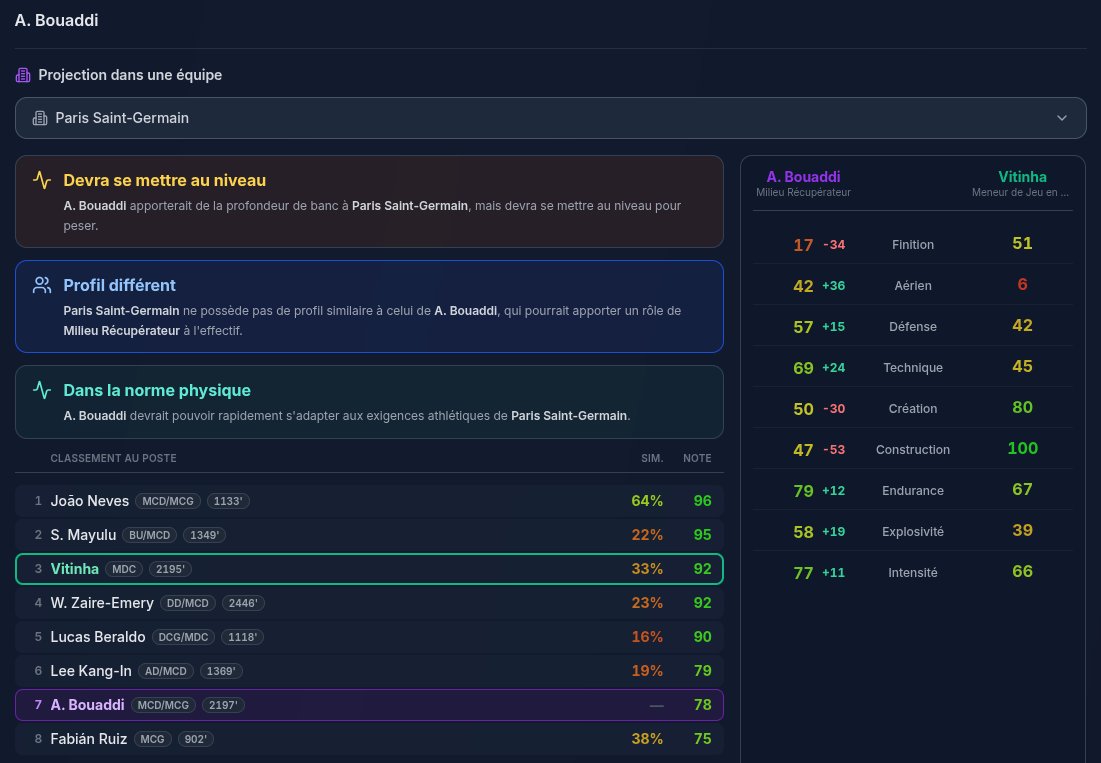Click the pulse icon next to Devra se mettre au niveau

(x=42, y=180)
